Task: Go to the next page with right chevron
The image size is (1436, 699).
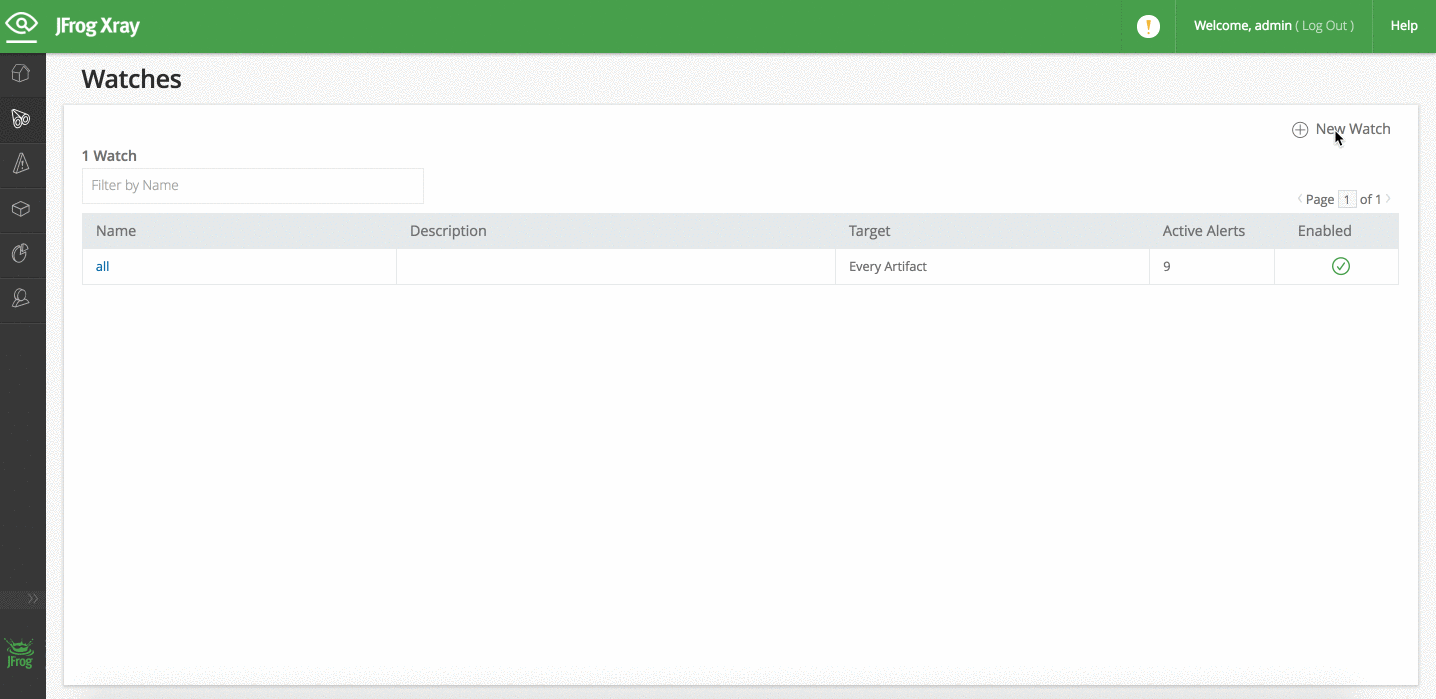Action: click(x=1388, y=199)
